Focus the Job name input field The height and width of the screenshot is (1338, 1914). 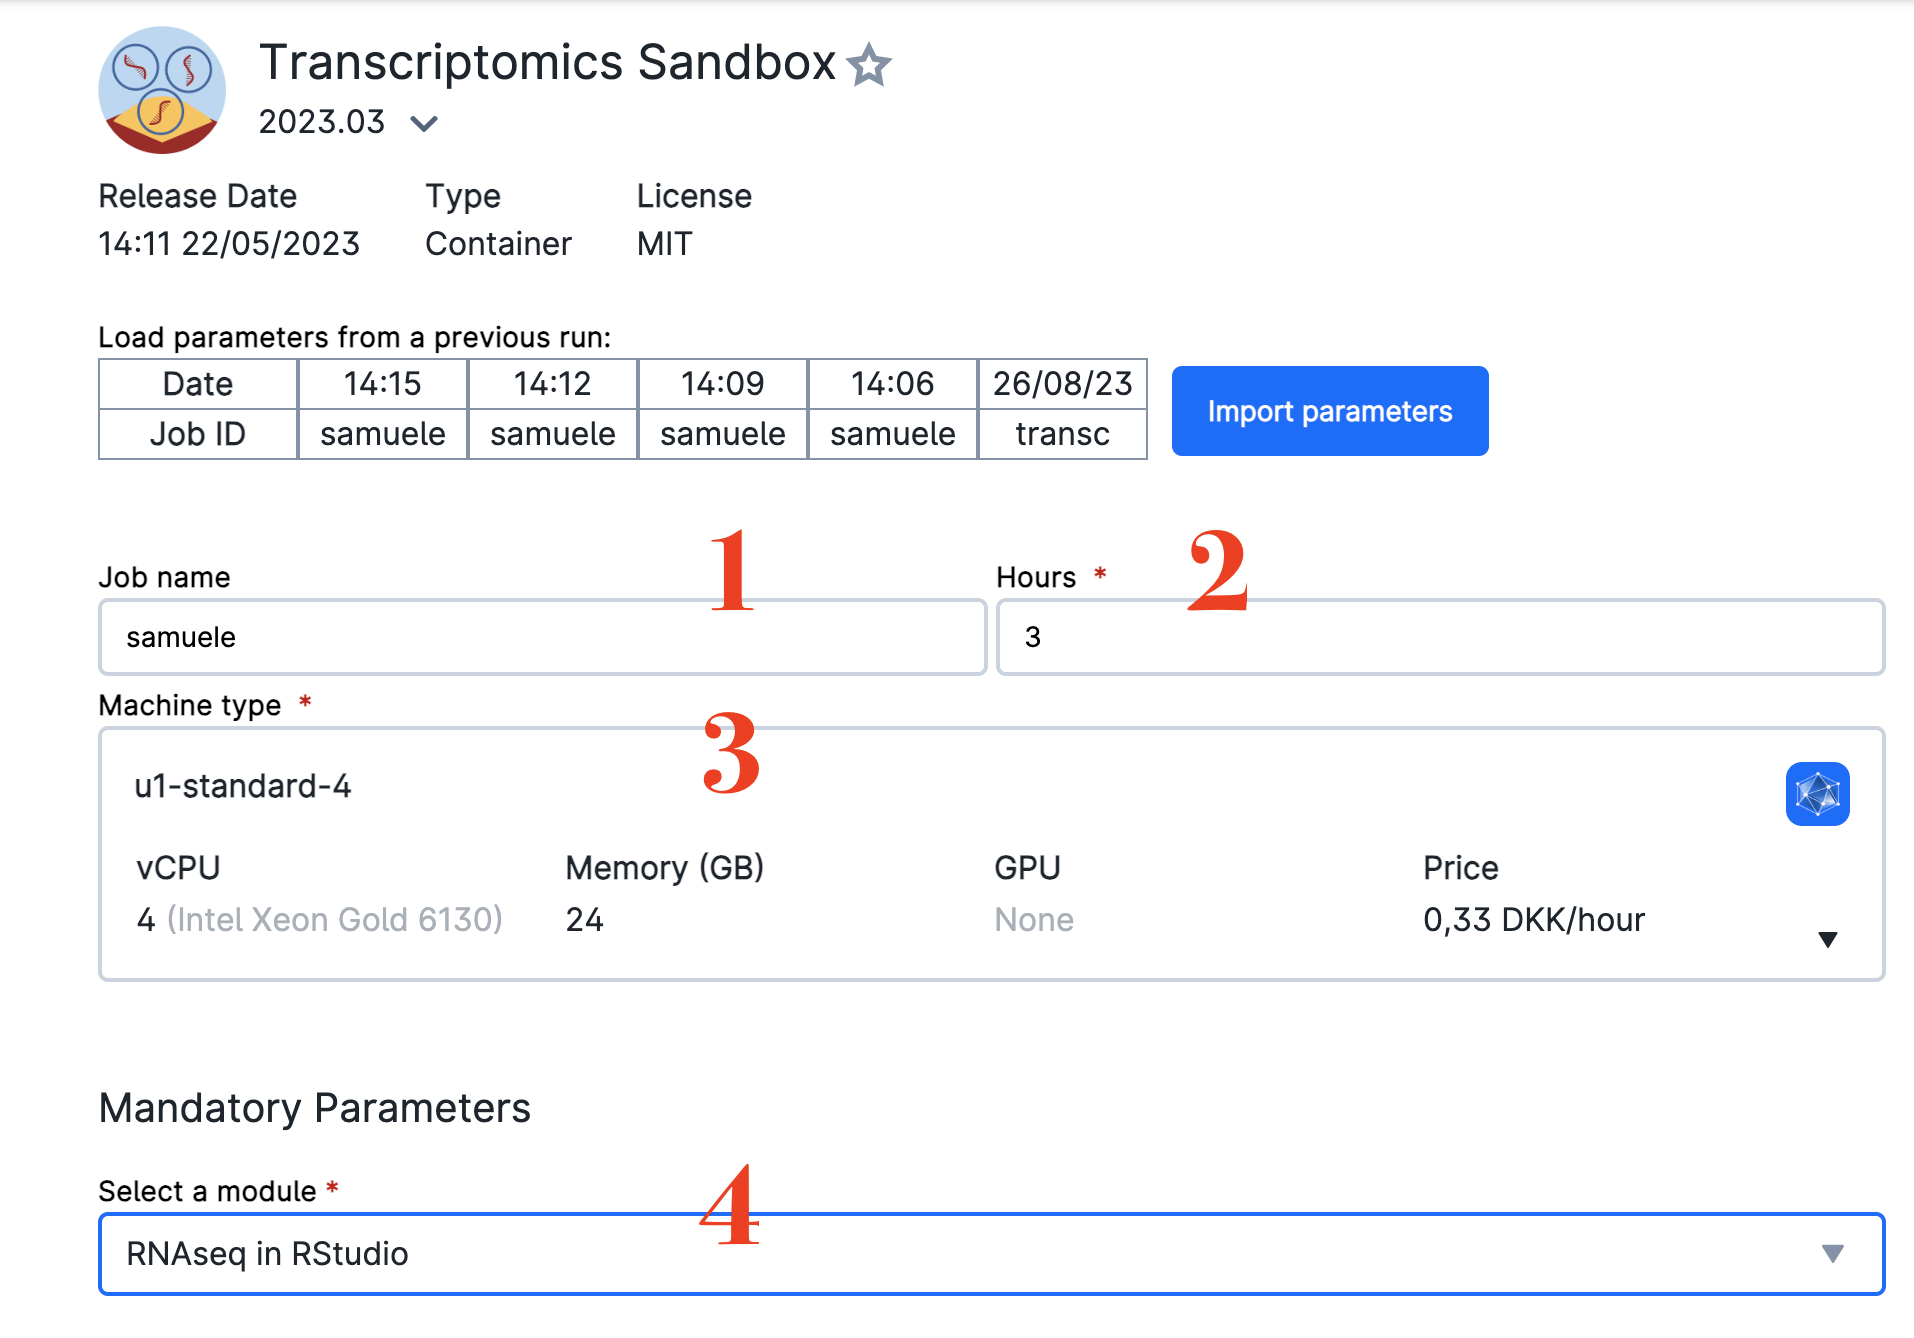542,637
